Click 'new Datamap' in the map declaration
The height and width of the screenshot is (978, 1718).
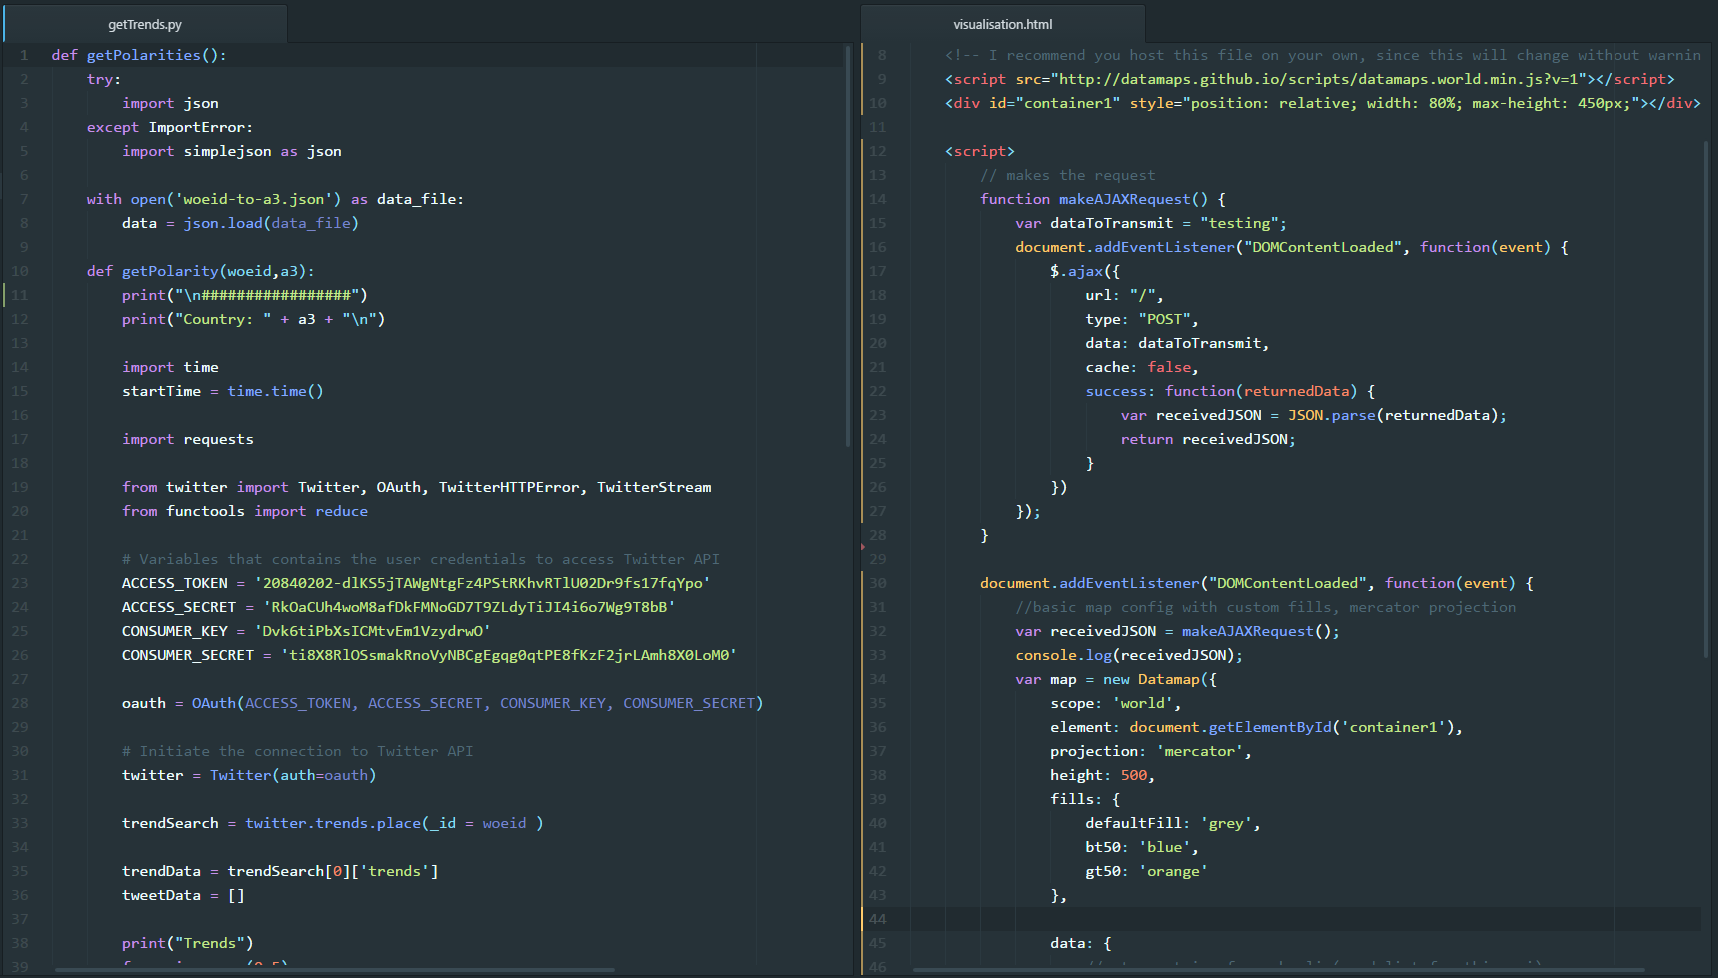tap(1151, 679)
